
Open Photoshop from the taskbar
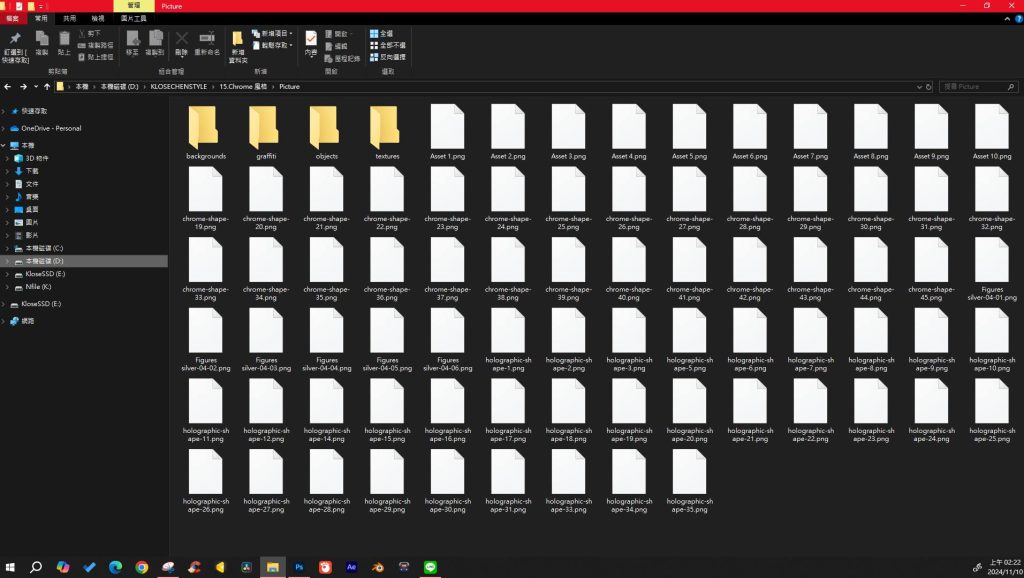[x=299, y=567]
